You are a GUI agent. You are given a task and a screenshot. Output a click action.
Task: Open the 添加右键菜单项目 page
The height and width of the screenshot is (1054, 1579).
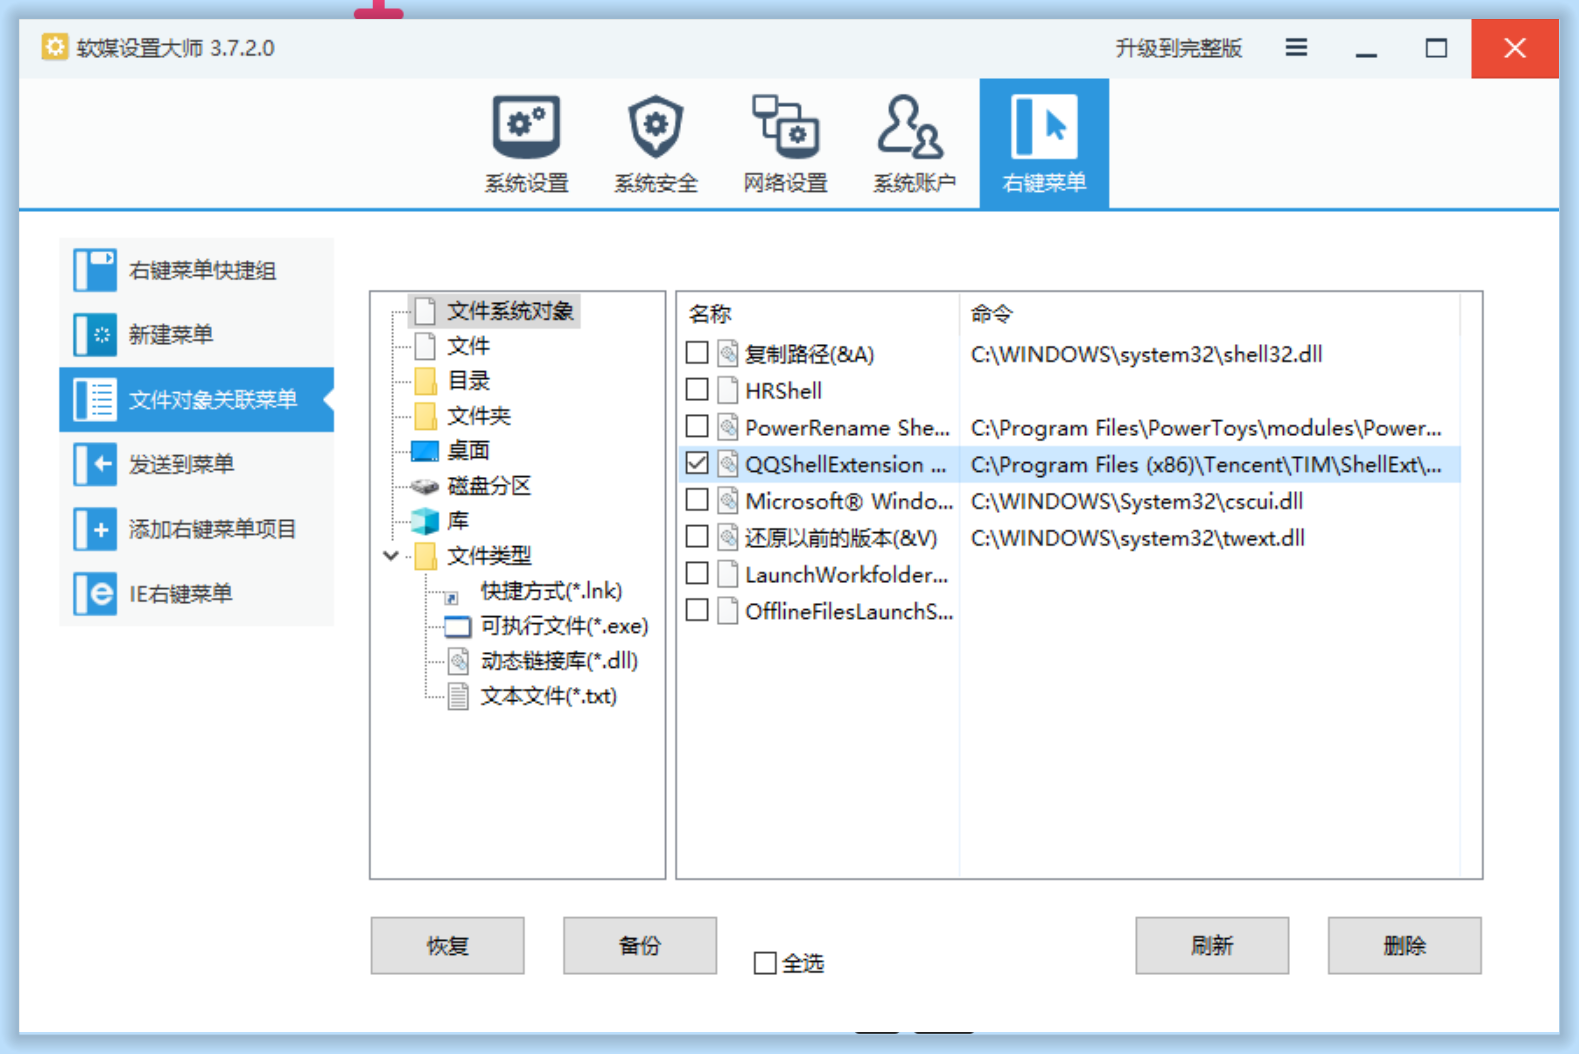click(x=196, y=529)
